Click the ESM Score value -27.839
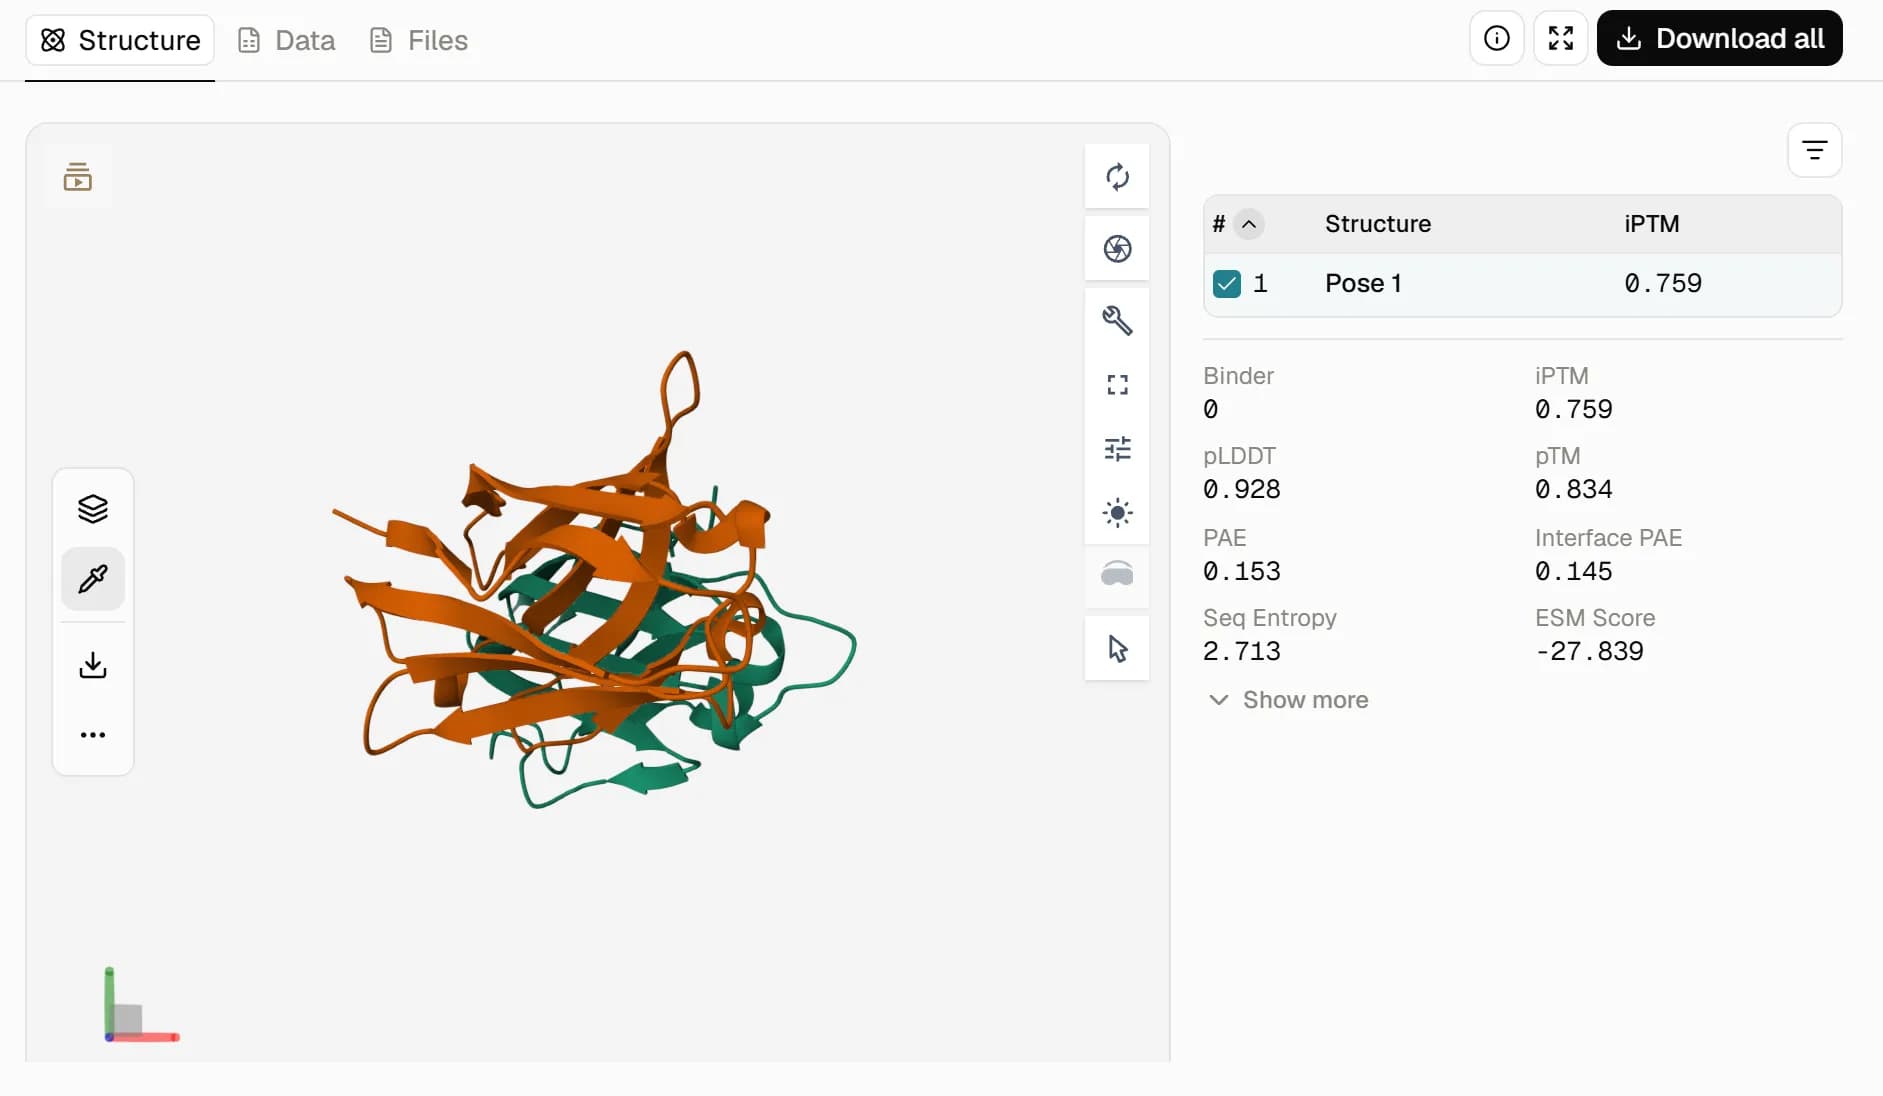1883x1096 pixels. (x=1589, y=651)
